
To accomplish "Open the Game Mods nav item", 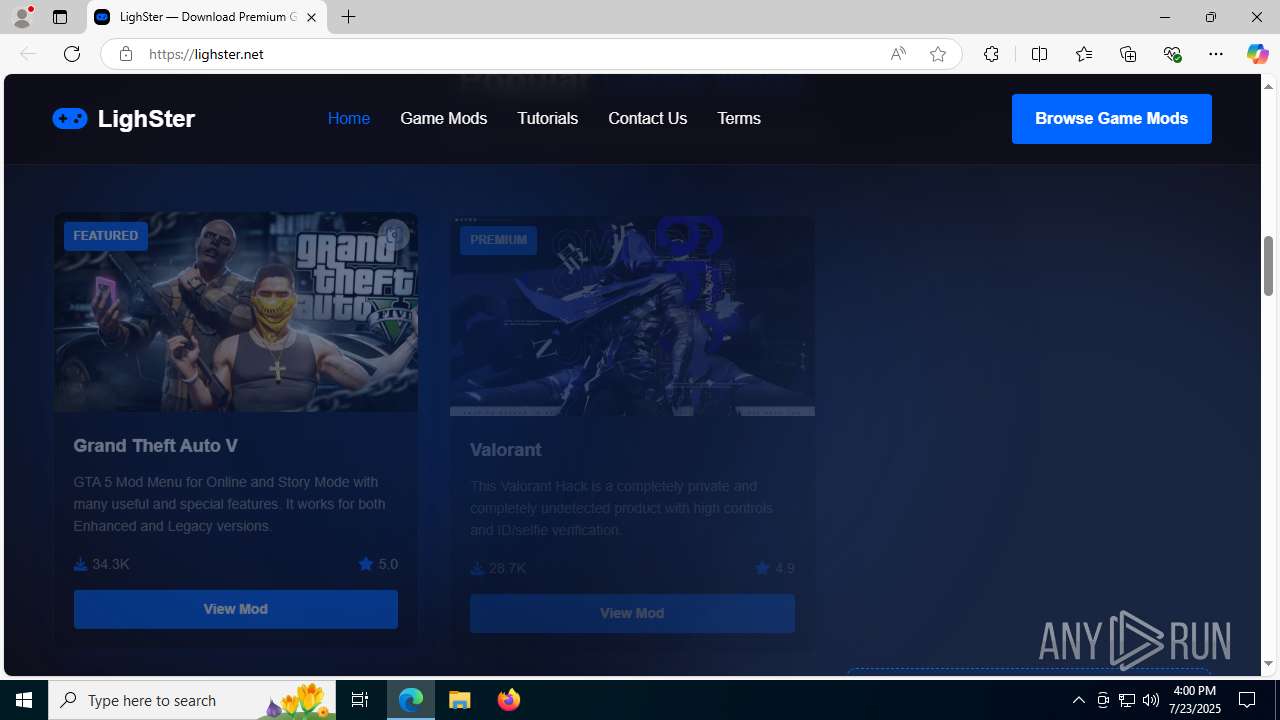I will tap(444, 118).
